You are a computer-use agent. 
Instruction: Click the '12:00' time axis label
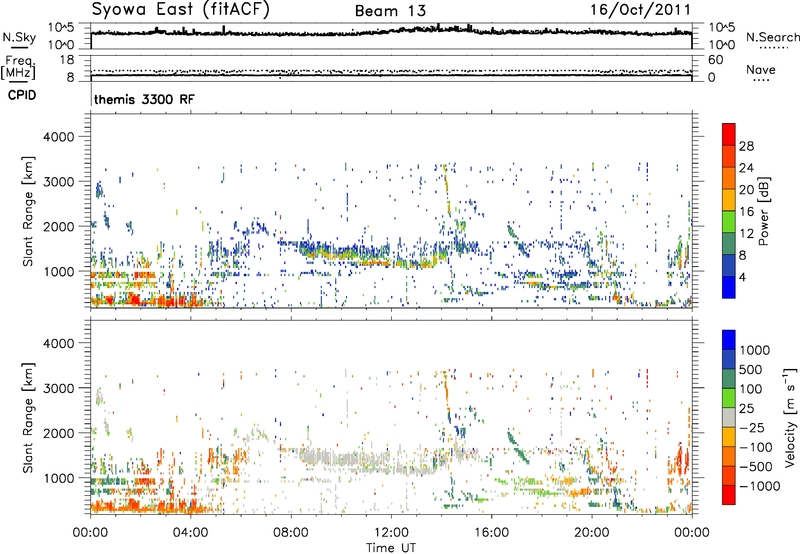(x=391, y=533)
